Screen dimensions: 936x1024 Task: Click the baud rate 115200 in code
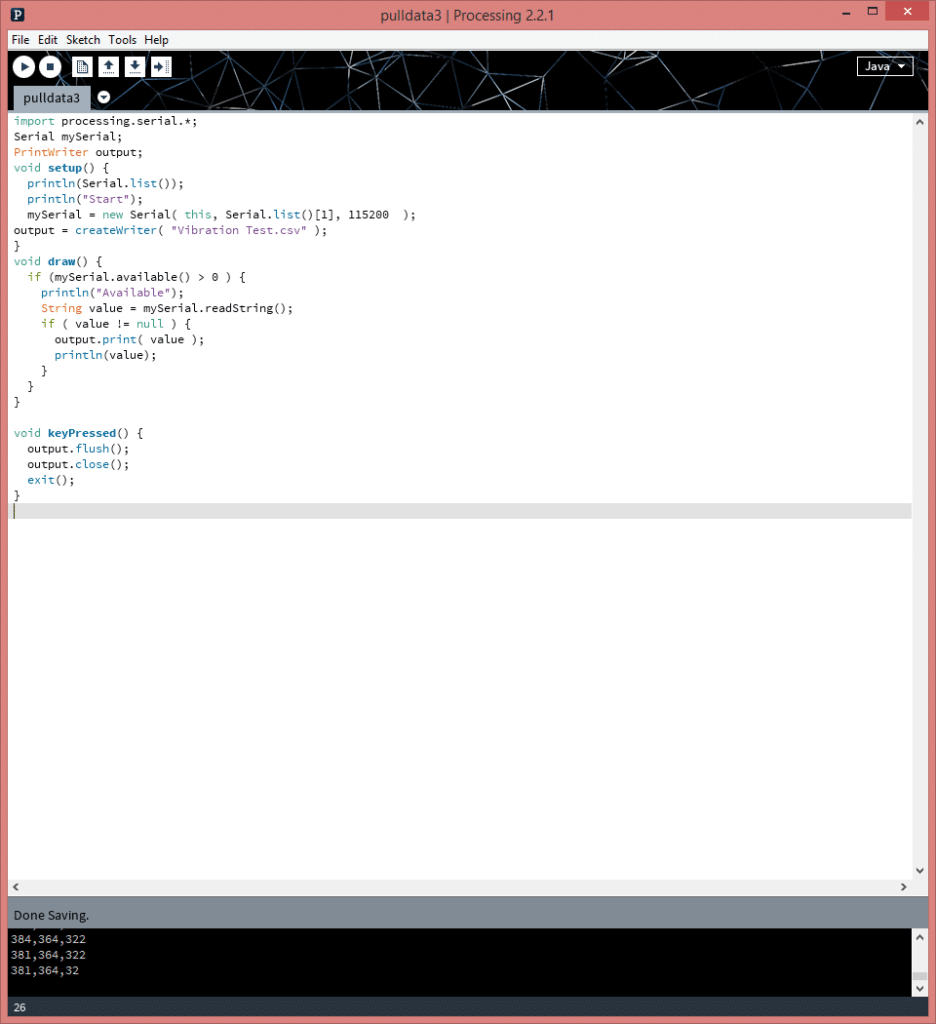coord(368,215)
